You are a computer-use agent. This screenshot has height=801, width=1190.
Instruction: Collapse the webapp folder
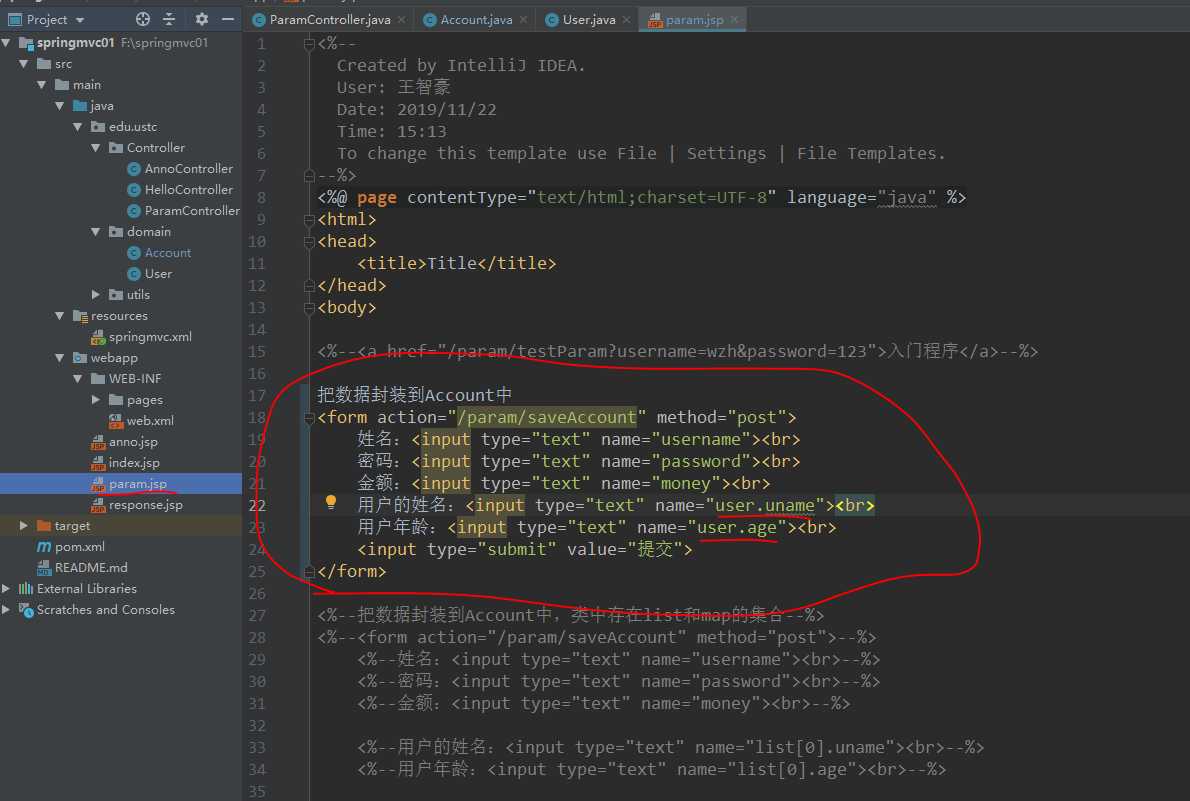click(x=60, y=358)
